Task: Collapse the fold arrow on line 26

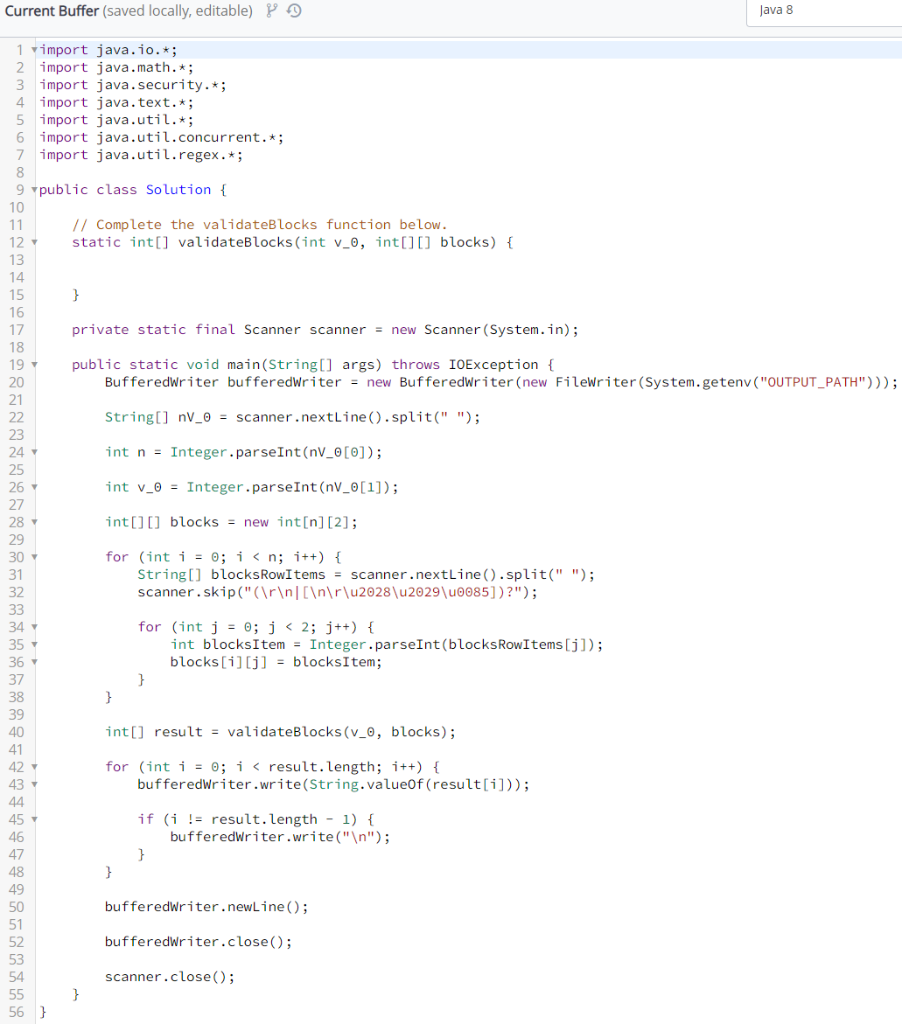Action: point(33,487)
